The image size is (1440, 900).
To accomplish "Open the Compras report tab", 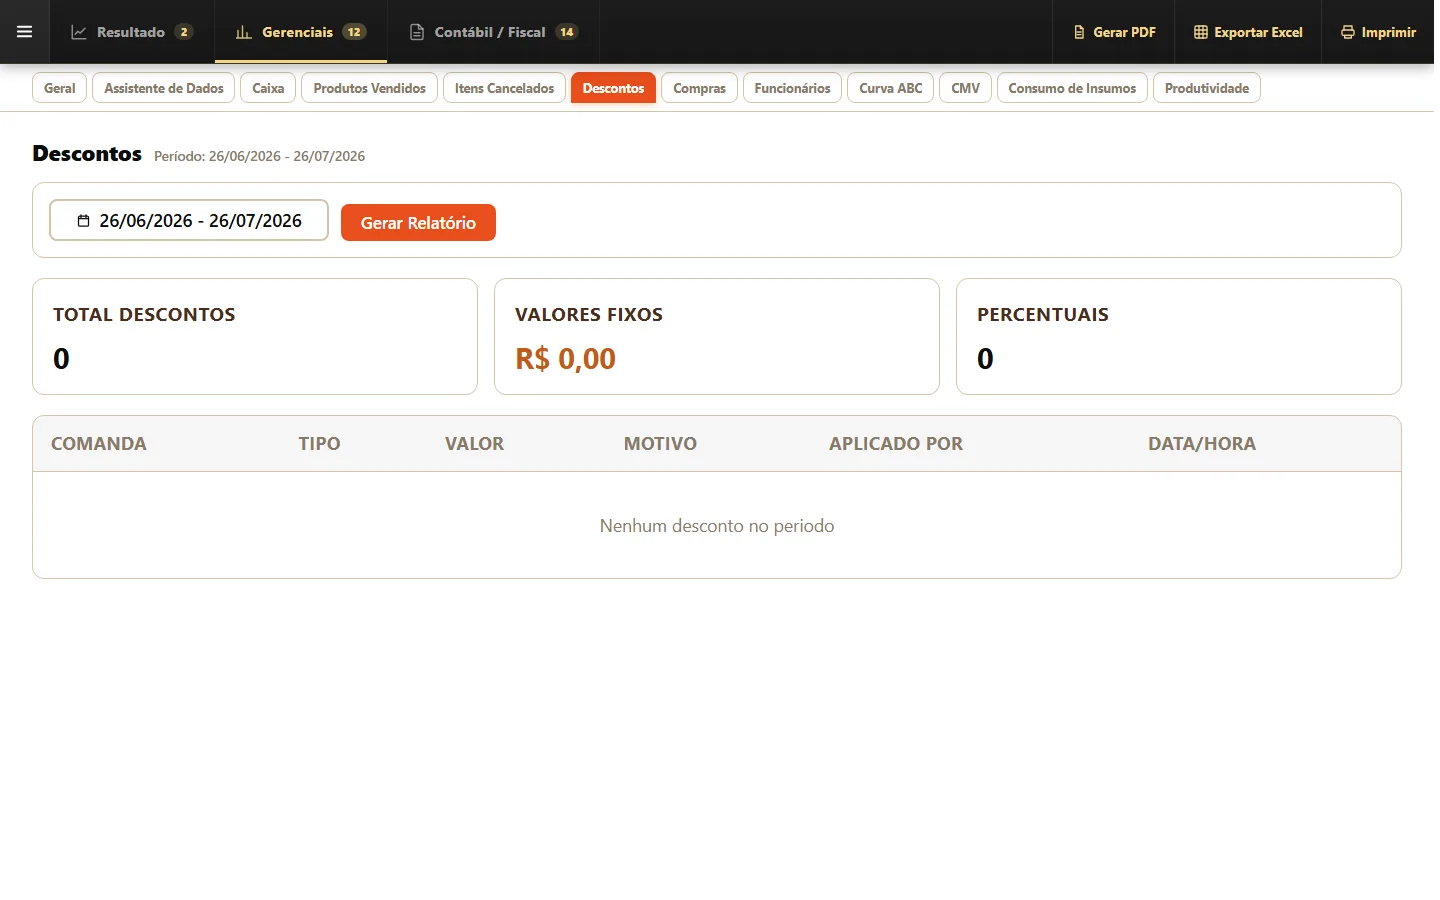I will [700, 88].
